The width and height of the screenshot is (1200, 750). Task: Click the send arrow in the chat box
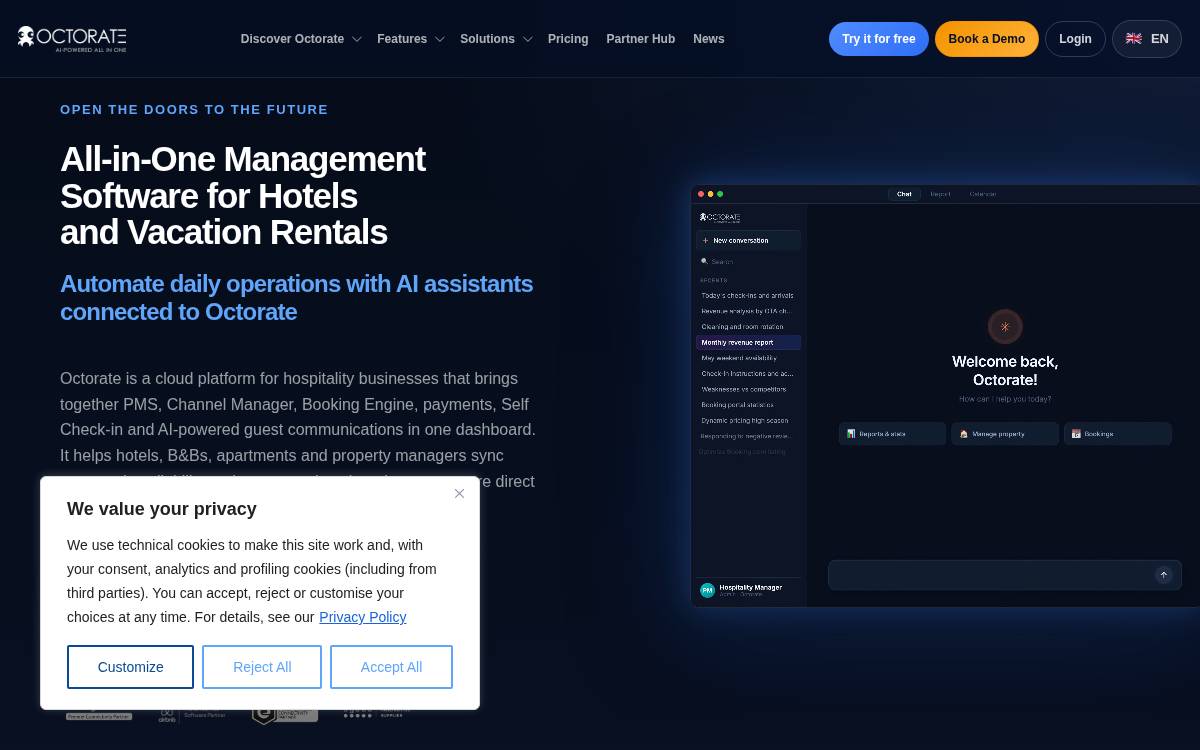point(1163,575)
